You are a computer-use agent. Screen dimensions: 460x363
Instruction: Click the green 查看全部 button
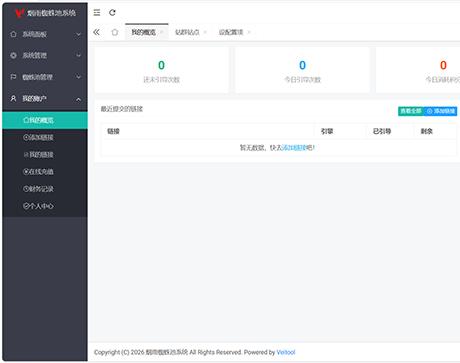[411, 111]
